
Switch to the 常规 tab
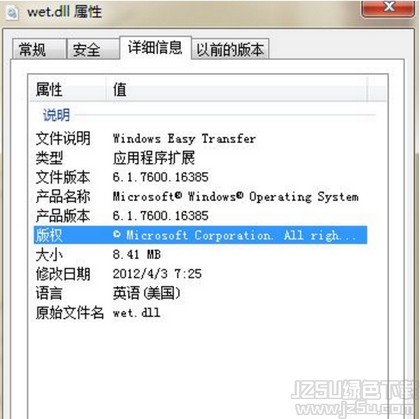(39, 49)
